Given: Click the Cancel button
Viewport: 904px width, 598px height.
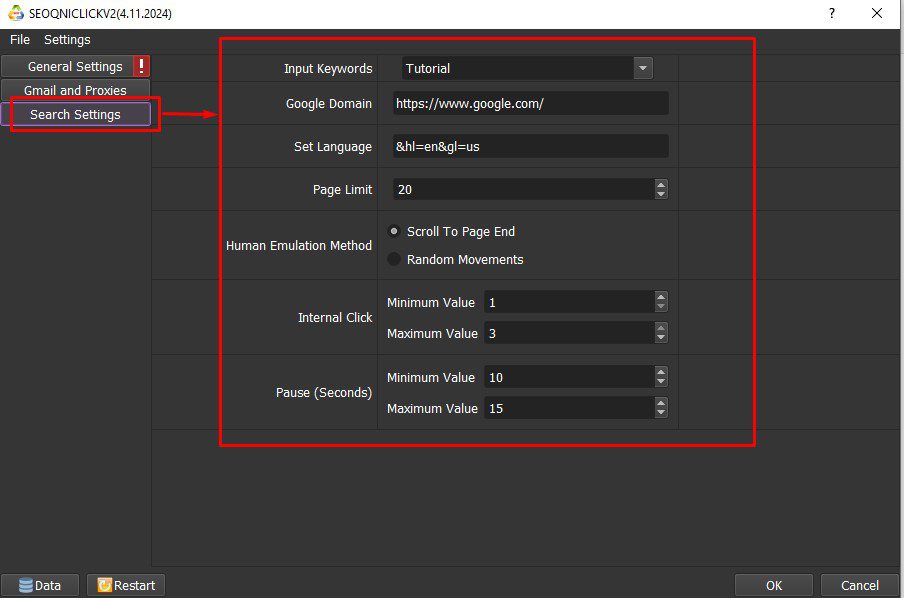Looking at the screenshot, I should pyautogui.click(x=860, y=585).
